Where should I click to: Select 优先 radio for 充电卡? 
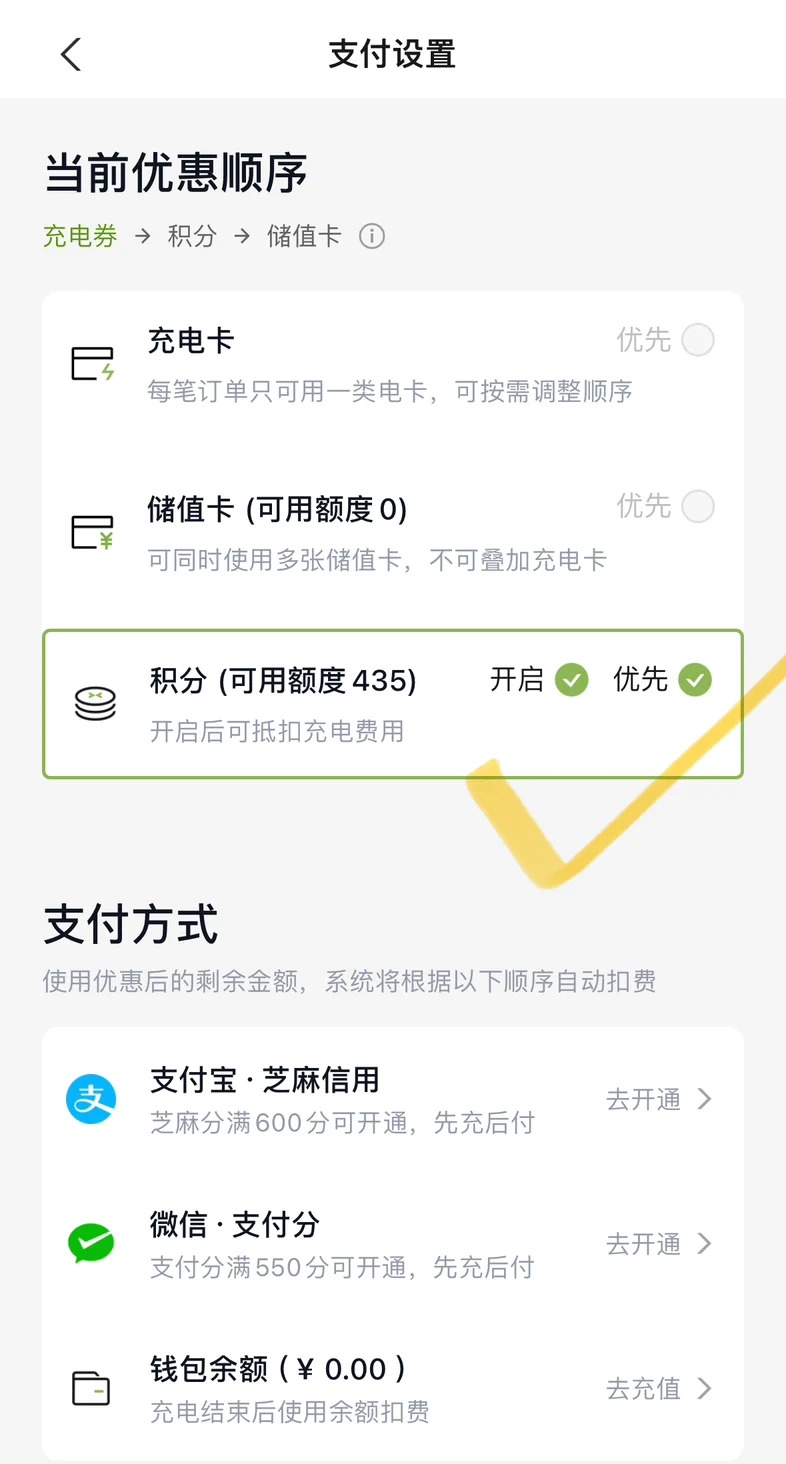click(x=698, y=340)
